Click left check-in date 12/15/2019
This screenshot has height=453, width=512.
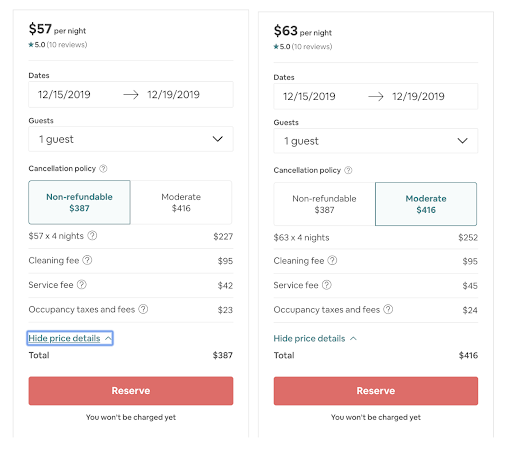click(x=64, y=95)
